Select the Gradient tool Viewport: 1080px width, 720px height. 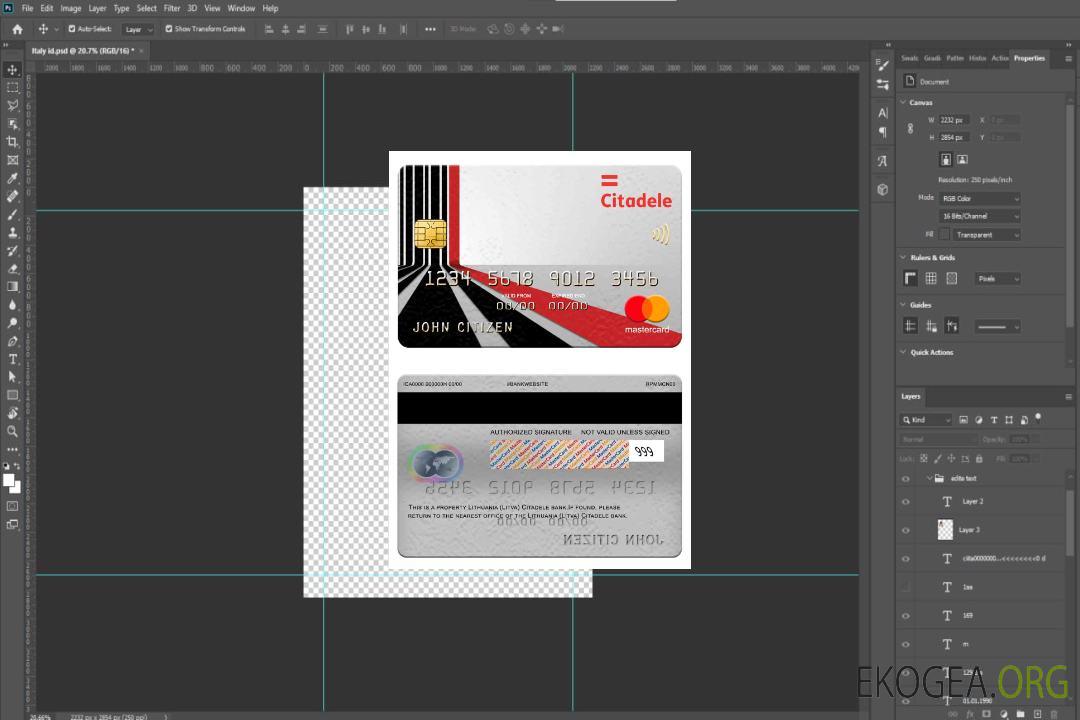pyautogui.click(x=12, y=287)
